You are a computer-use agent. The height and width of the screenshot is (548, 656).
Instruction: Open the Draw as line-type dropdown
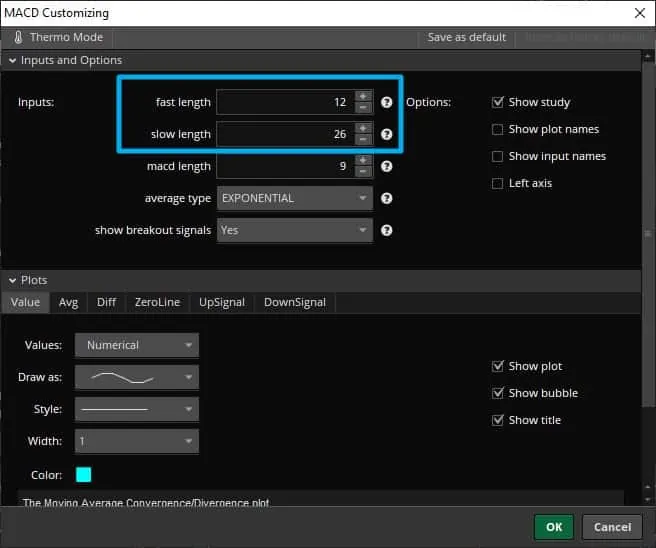(137, 377)
